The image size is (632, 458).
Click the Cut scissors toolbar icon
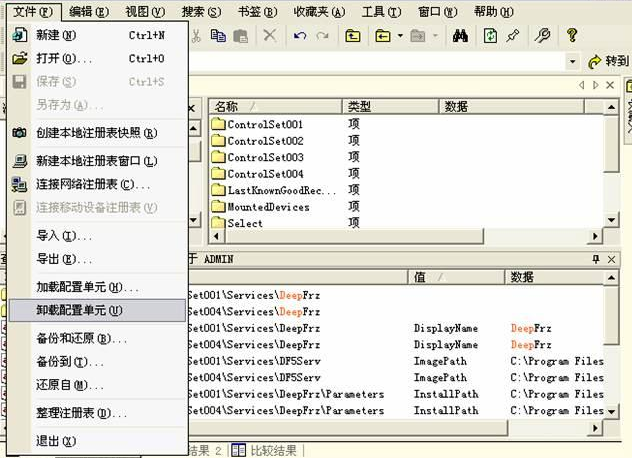[x=196, y=36]
